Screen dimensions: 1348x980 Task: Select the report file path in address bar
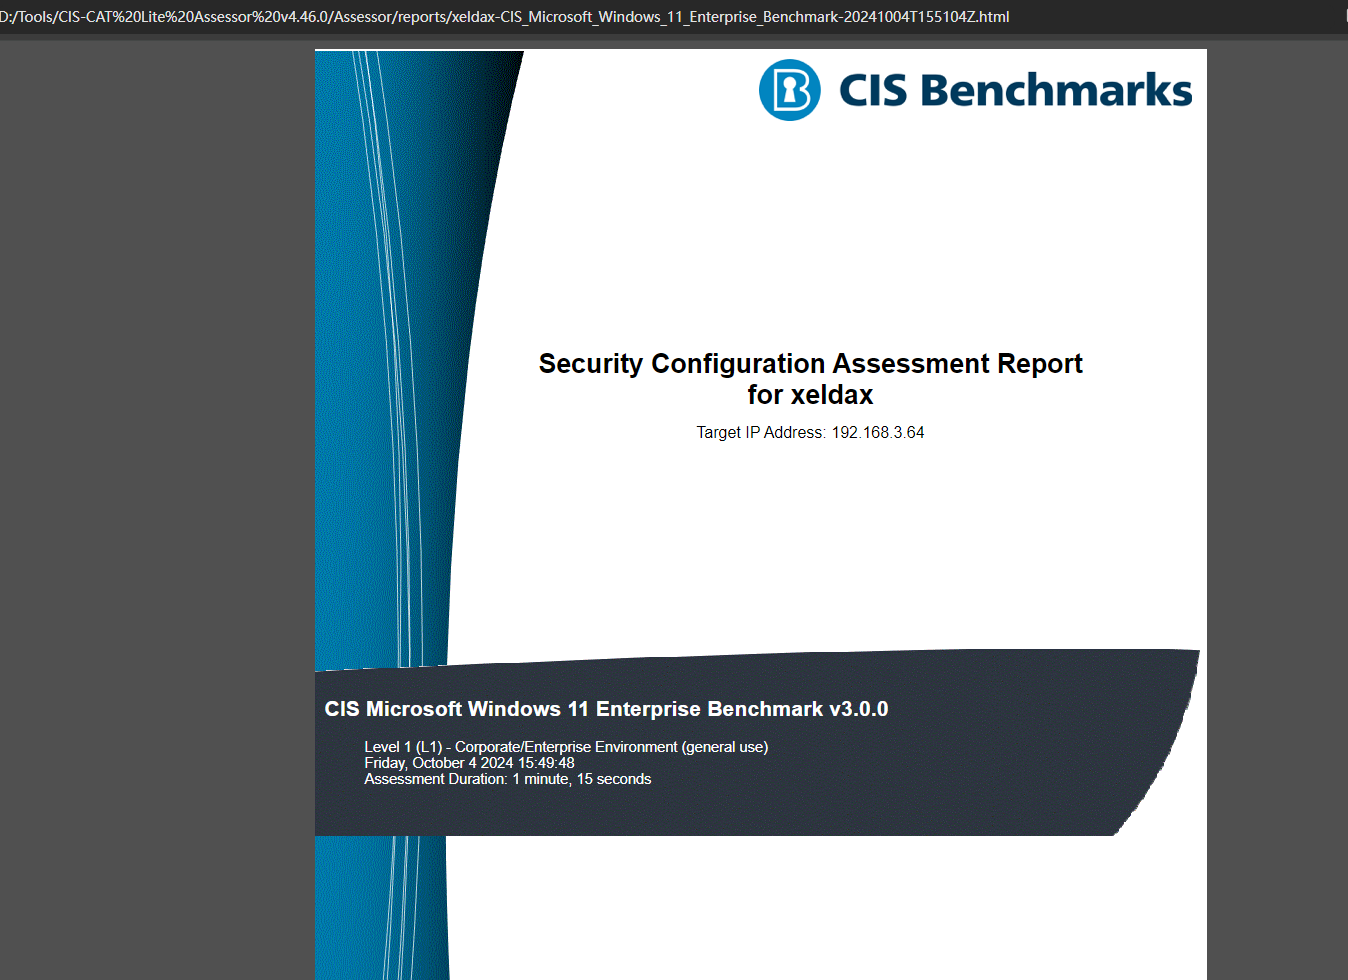coord(505,17)
